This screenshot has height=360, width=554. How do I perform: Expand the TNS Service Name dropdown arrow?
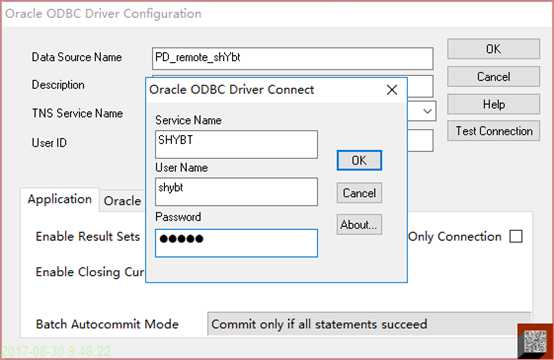[428, 111]
